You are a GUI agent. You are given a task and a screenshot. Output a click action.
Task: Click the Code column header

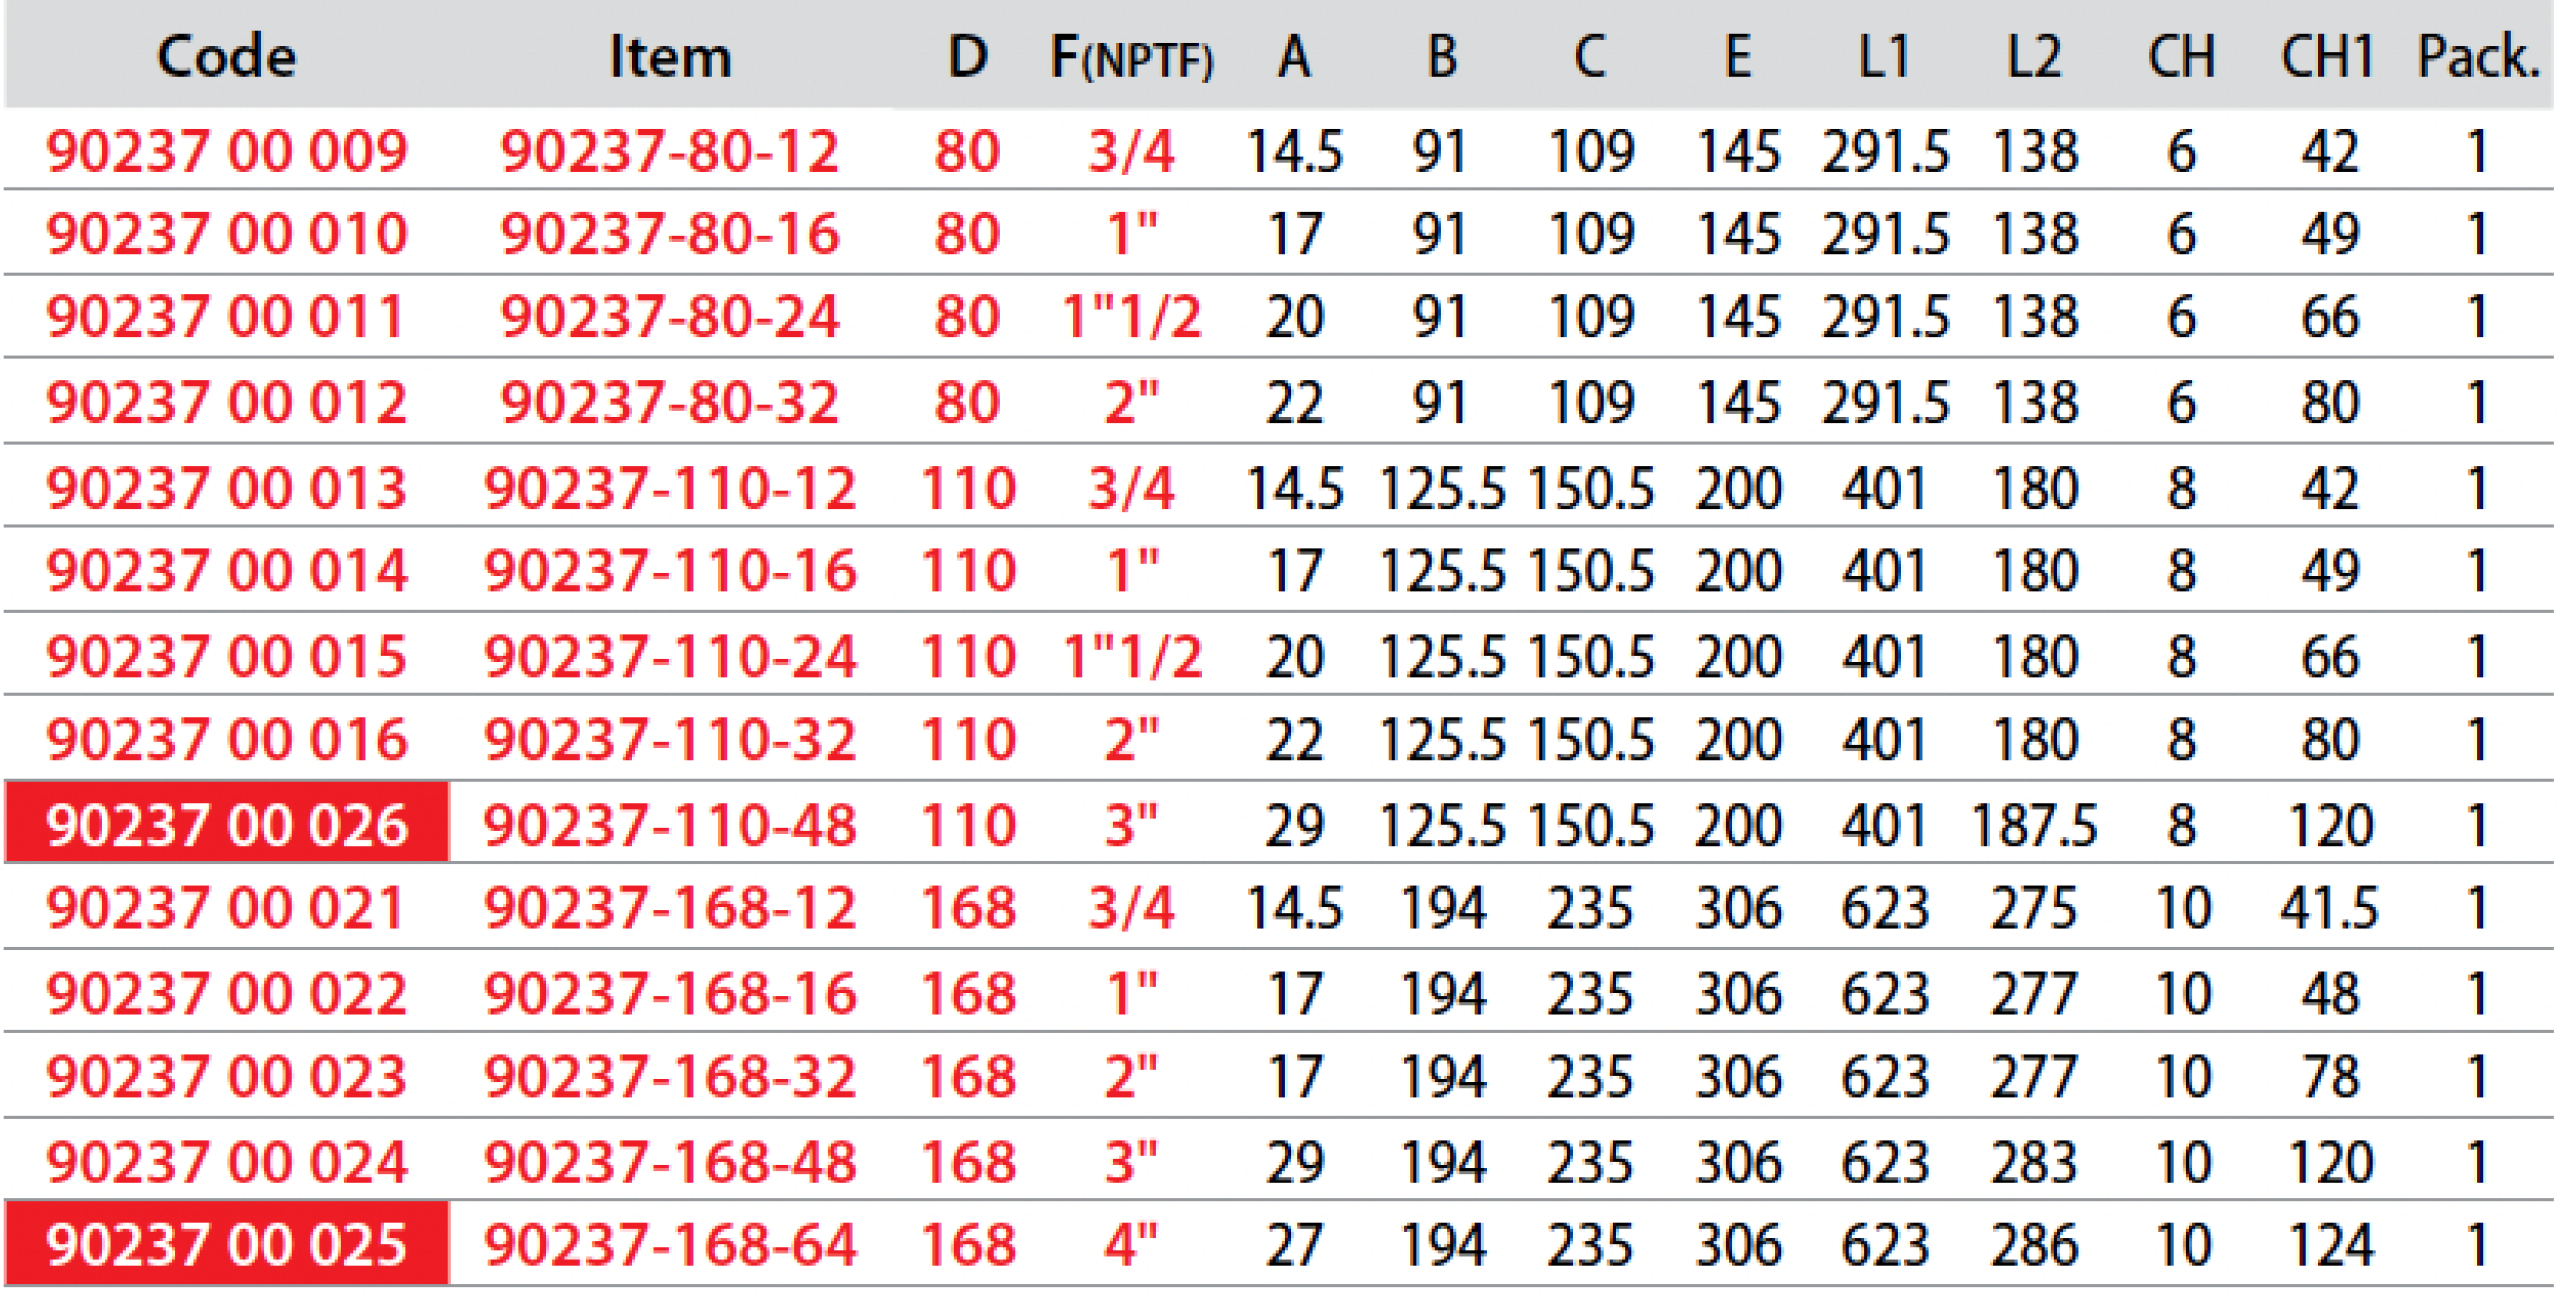point(227,56)
